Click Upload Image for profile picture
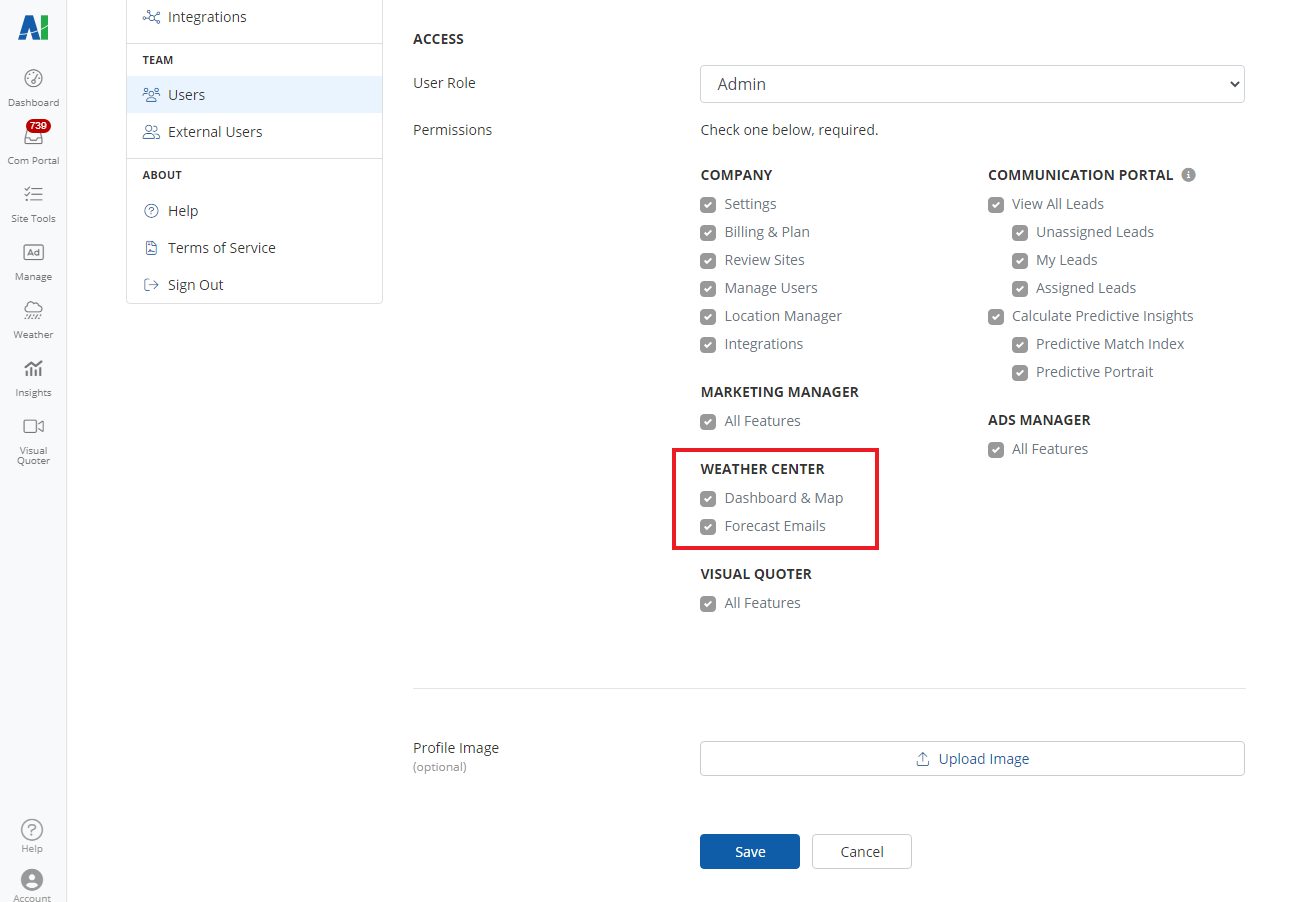The width and height of the screenshot is (1301, 902). point(971,759)
